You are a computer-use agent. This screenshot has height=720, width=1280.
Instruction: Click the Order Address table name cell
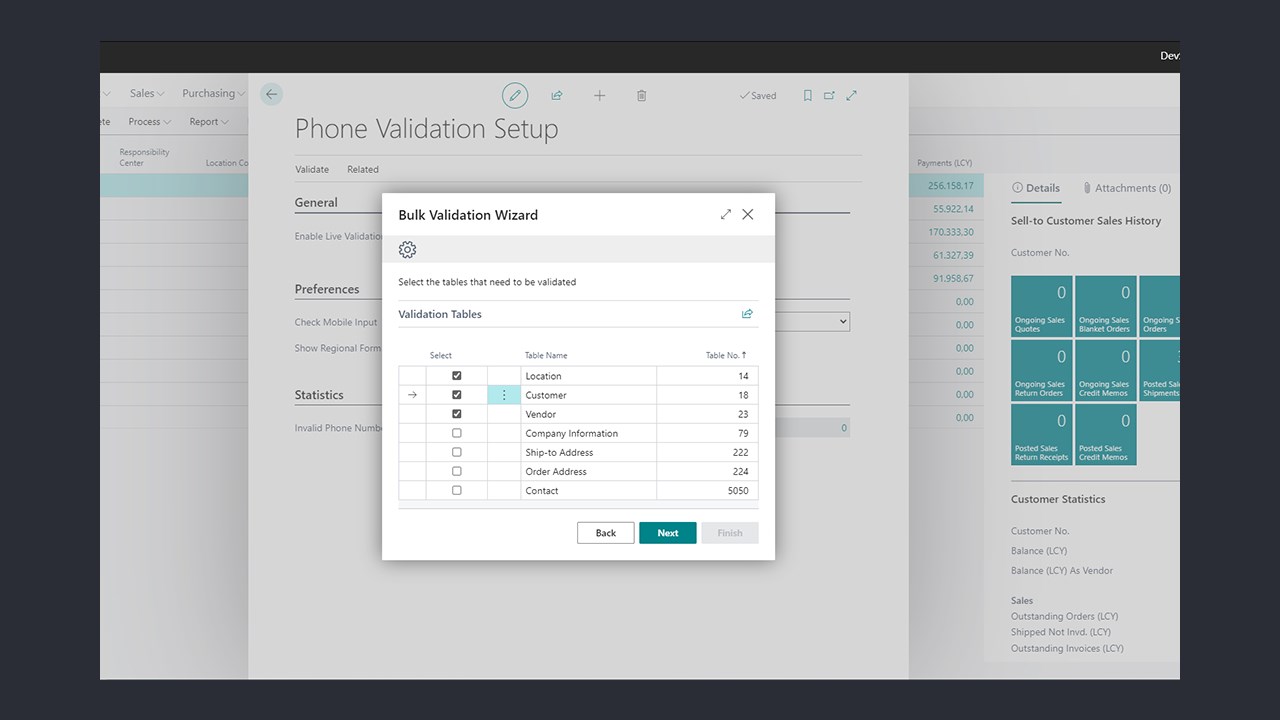click(x=588, y=471)
